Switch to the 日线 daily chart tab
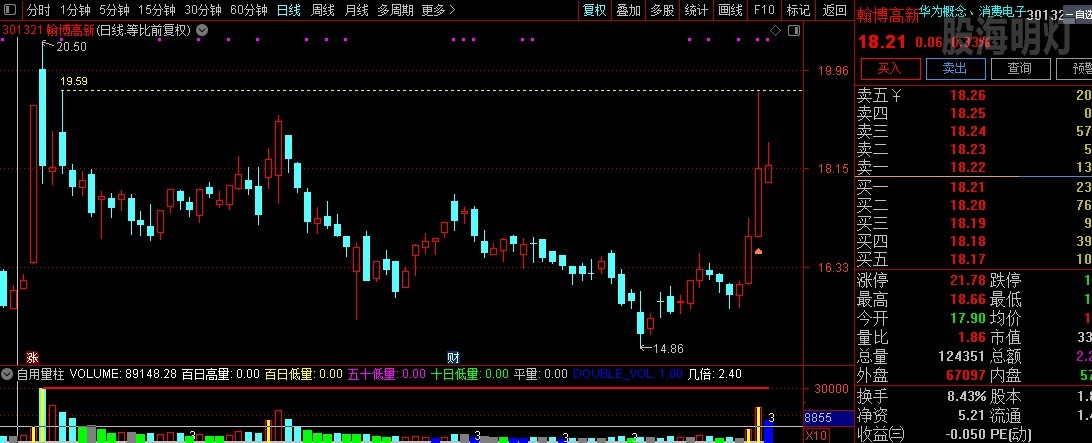1092x443 pixels. coord(288,11)
